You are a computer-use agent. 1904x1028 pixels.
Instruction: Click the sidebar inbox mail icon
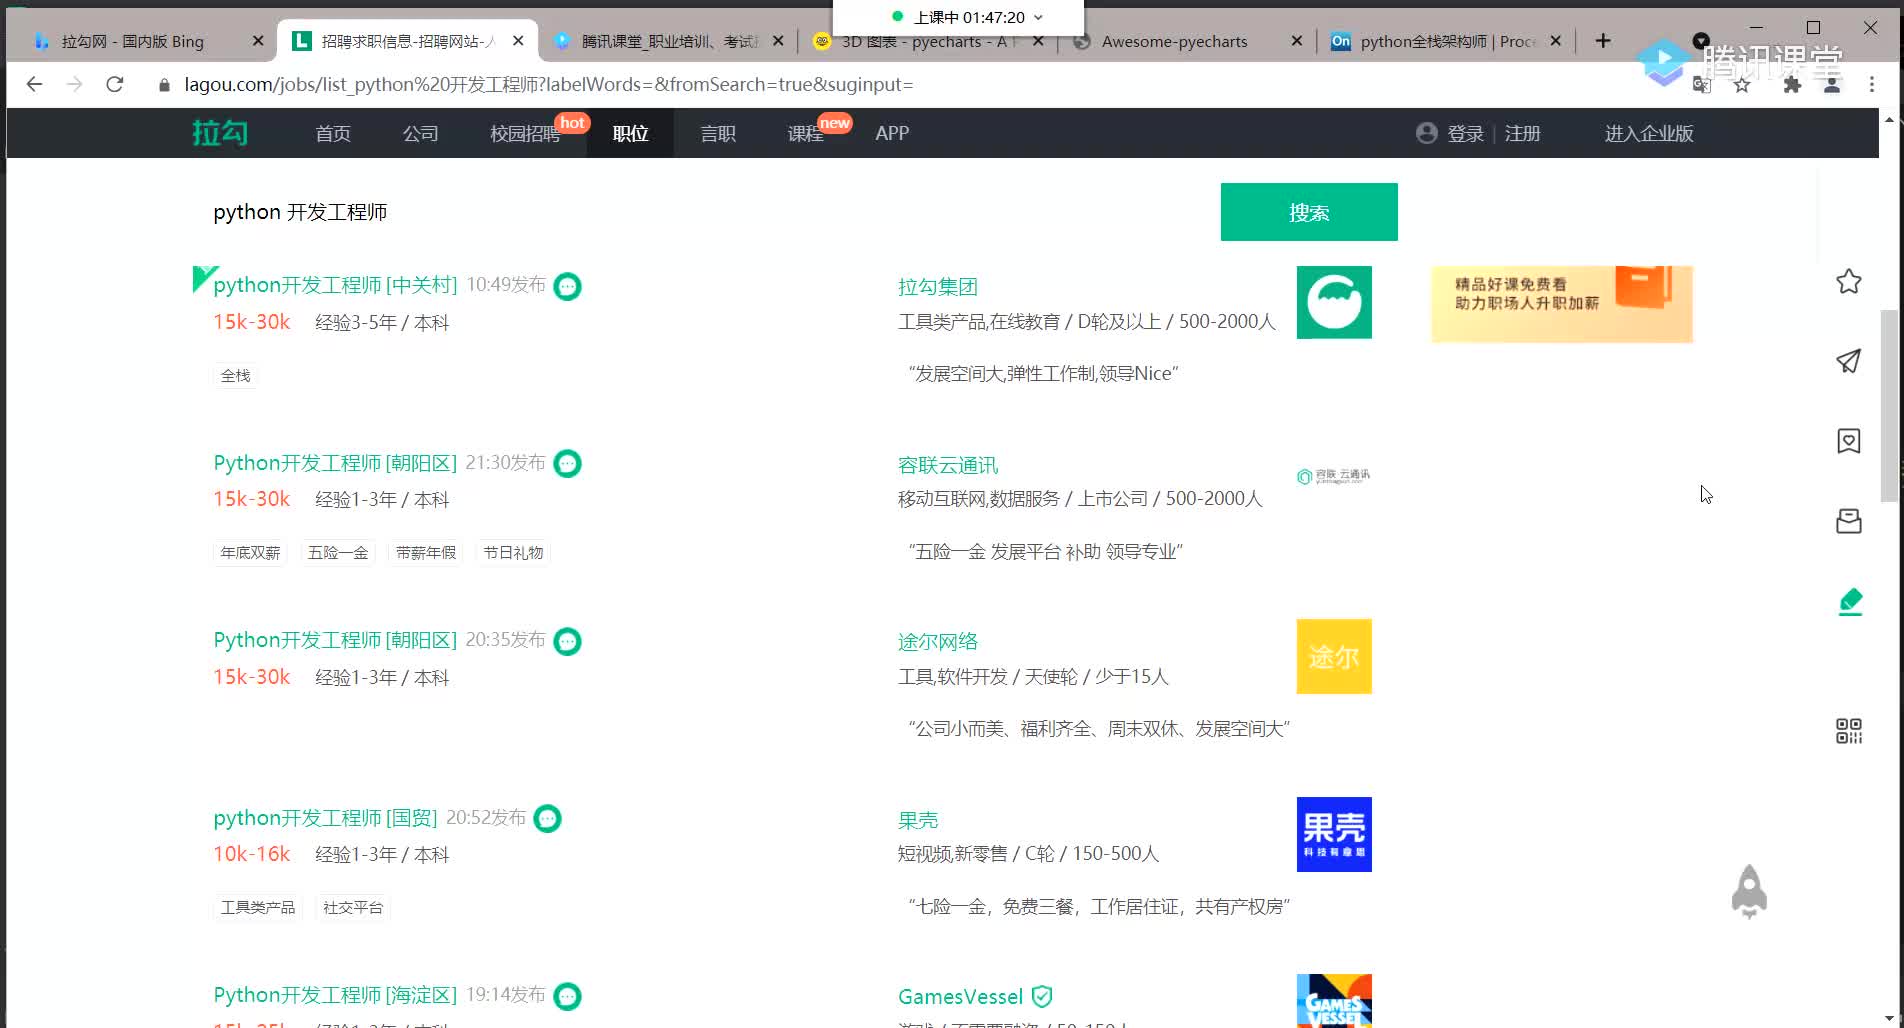coord(1849,521)
